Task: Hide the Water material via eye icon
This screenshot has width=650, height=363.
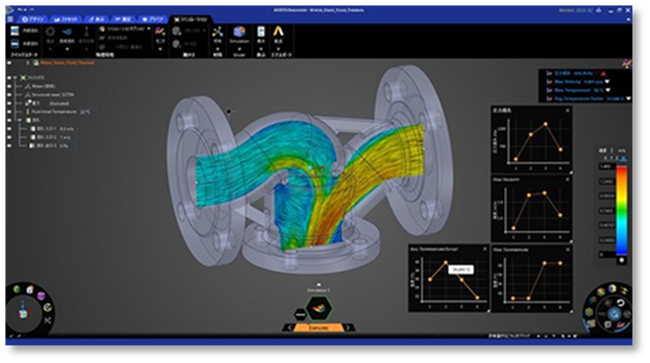Action: pos(9,86)
